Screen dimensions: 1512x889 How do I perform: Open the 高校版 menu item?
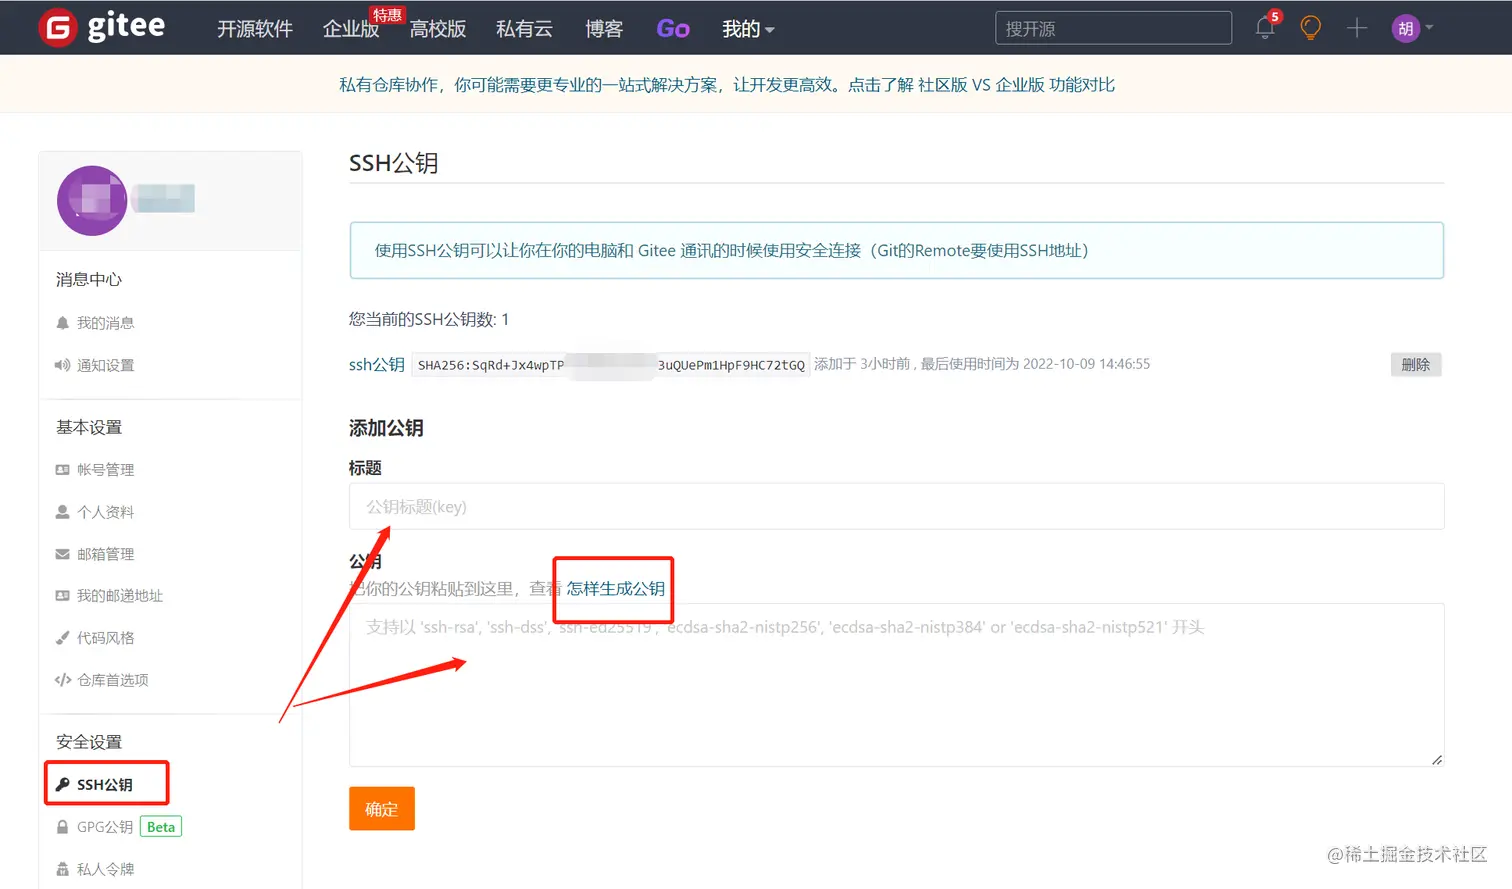point(438,29)
